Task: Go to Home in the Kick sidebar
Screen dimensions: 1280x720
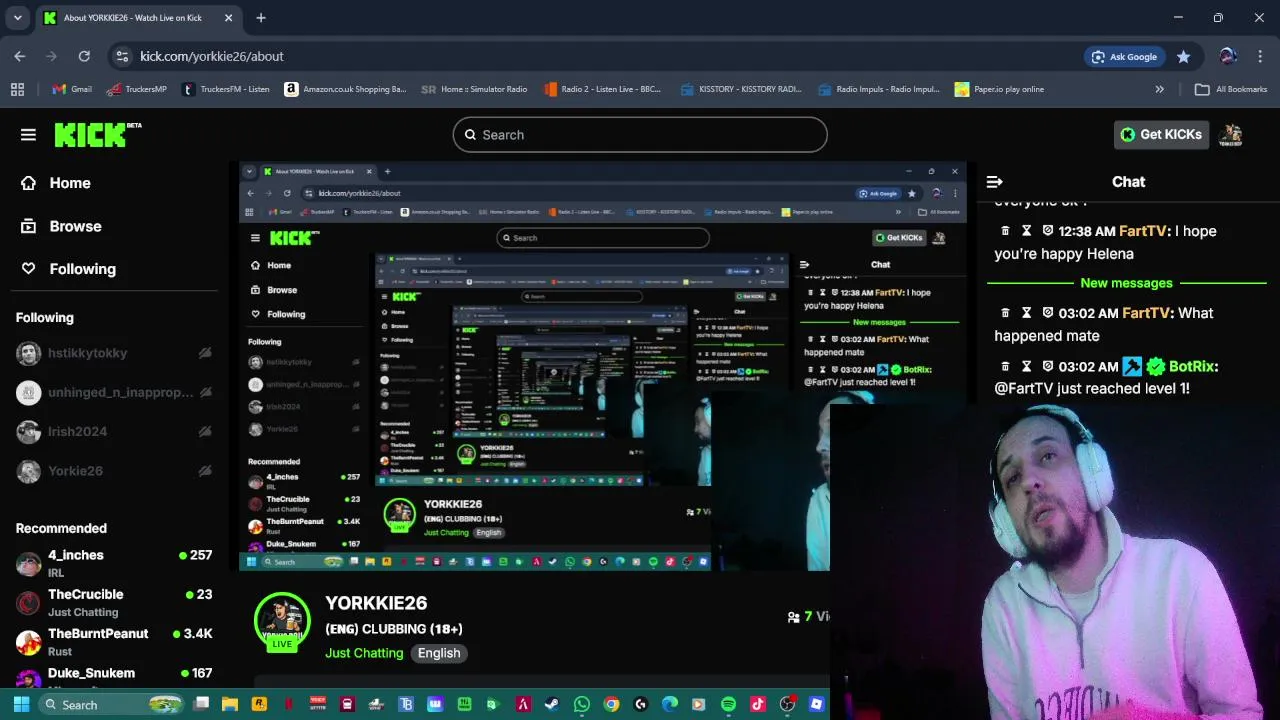Action: [56, 183]
